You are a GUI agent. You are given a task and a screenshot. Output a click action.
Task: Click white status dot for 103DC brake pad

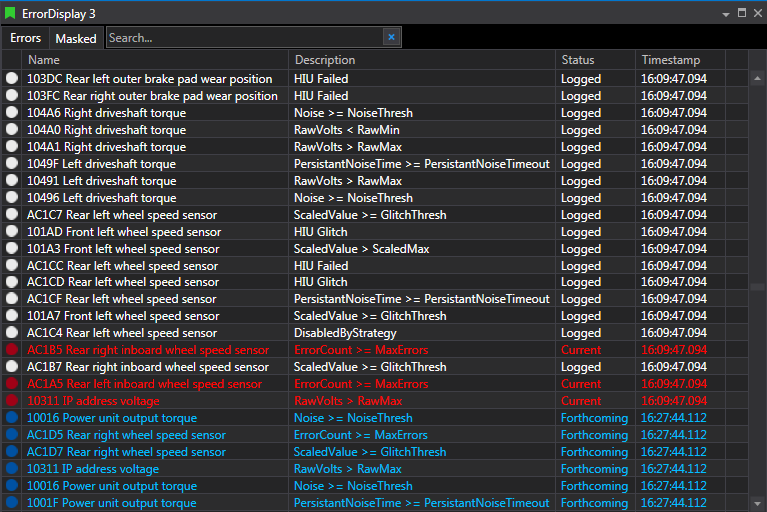[x=12, y=79]
